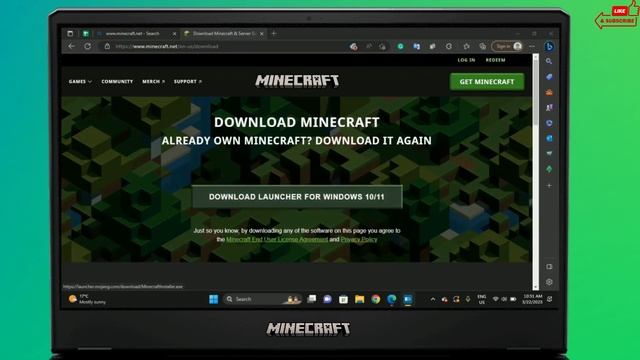Image resolution: width=640 pixels, height=360 pixels.
Task: View site info via the padlock icon
Action: point(107,46)
